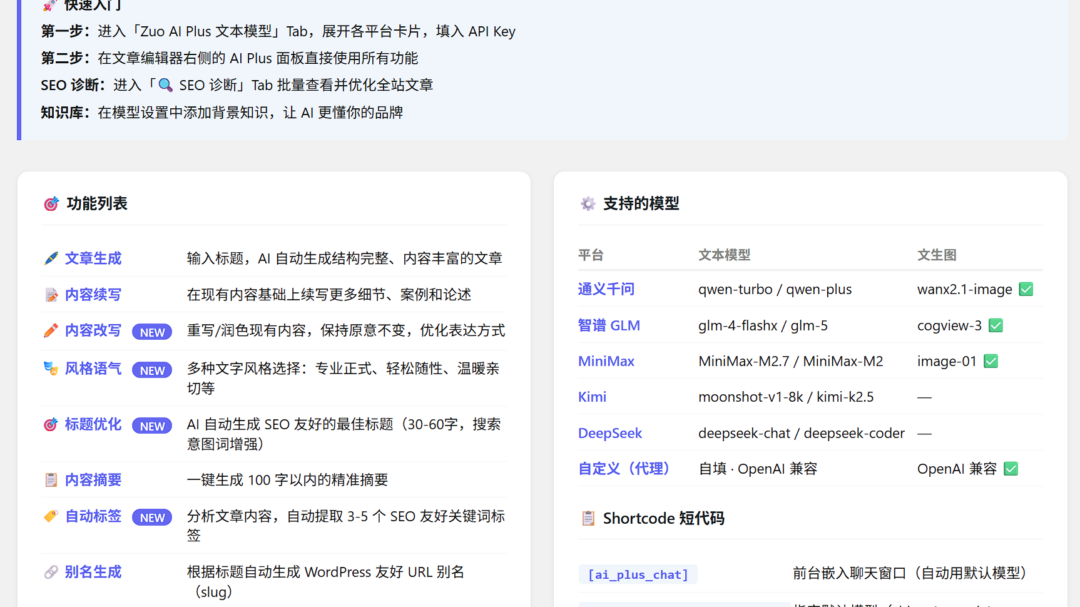Click NEW badge beside 风格语气
1080x607 pixels.
coord(152,370)
